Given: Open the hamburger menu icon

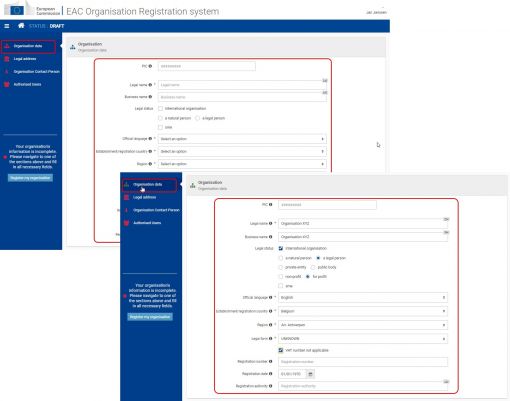Looking at the screenshot, I should pyautogui.click(x=7, y=26).
